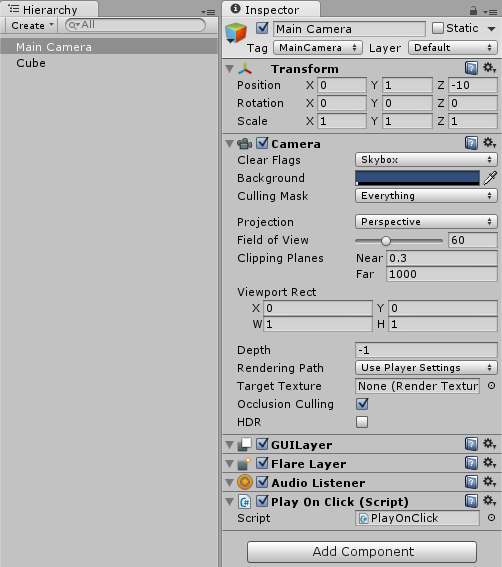Disable the Camera component checkbox
Viewport: 502px width, 567px height.
(x=262, y=143)
